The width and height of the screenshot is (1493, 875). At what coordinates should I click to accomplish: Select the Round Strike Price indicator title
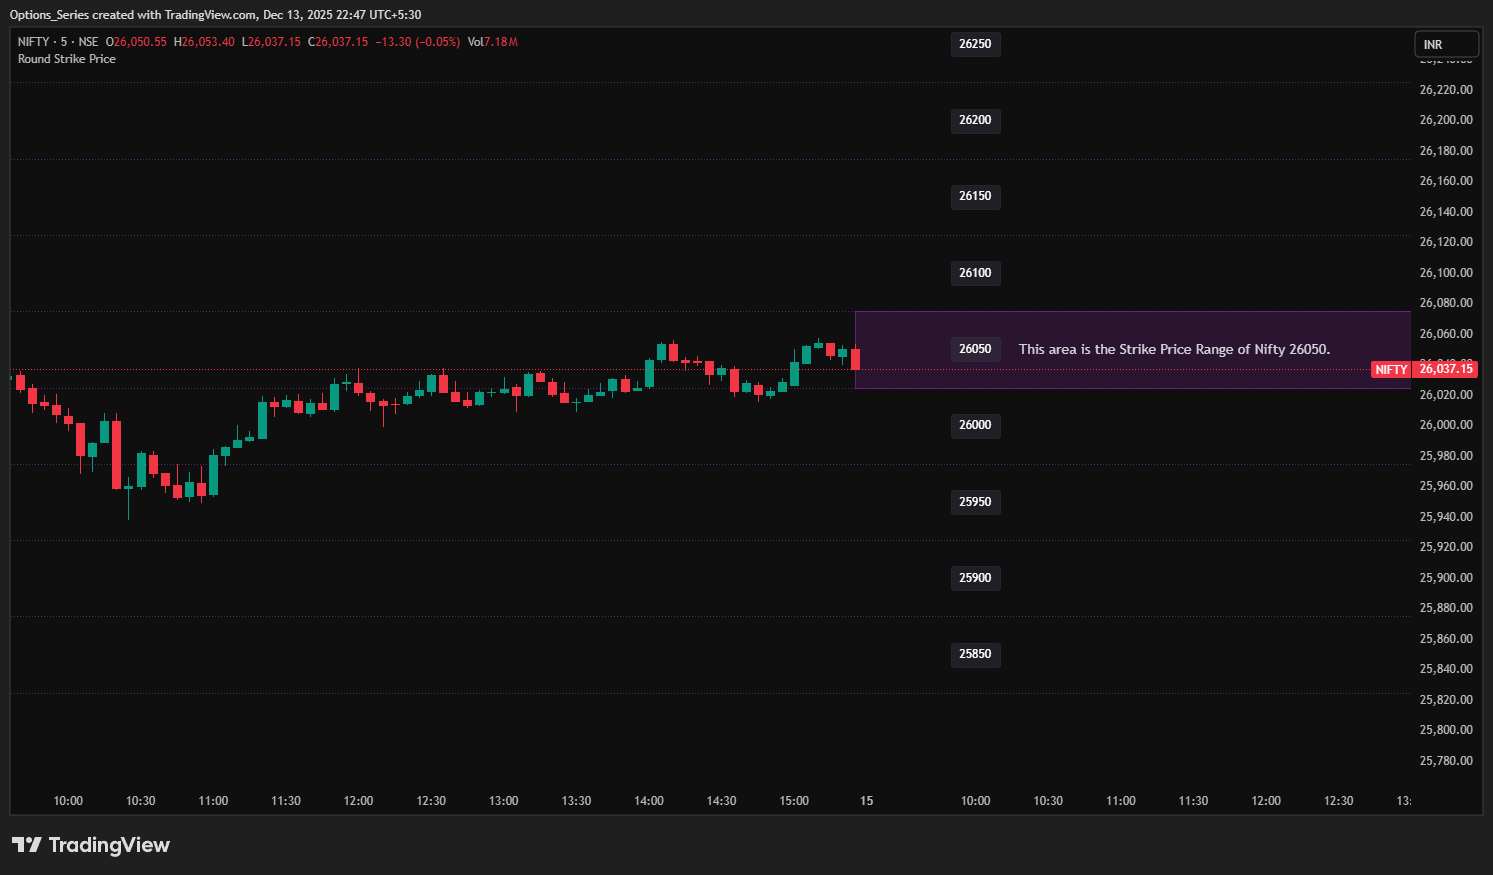tap(67, 59)
